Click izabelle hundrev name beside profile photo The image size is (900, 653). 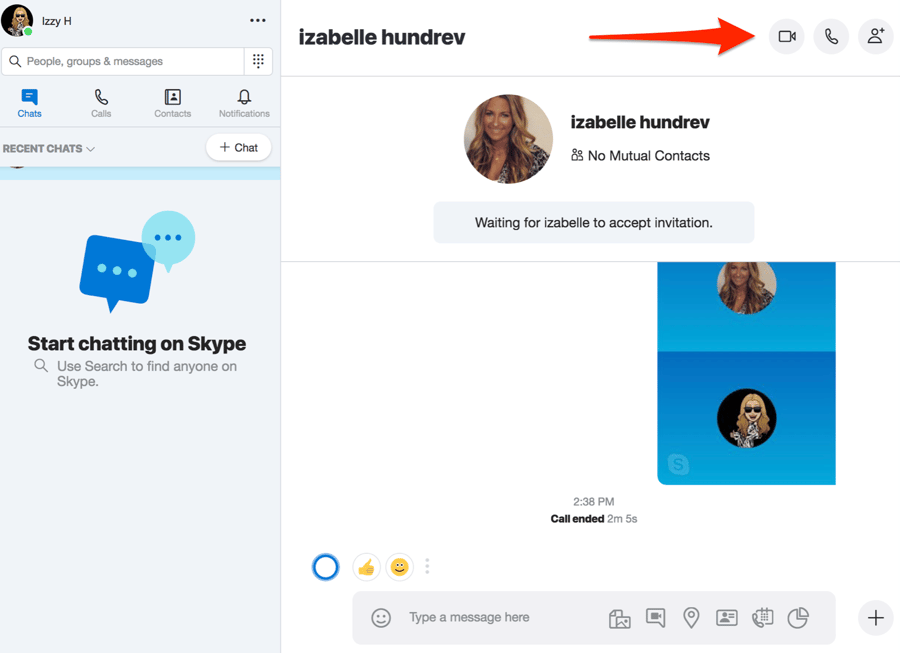pos(640,122)
